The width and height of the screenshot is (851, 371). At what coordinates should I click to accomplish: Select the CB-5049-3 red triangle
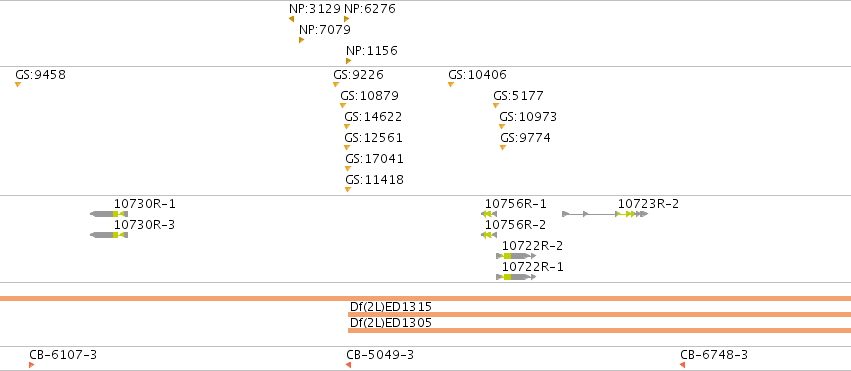coord(348,365)
